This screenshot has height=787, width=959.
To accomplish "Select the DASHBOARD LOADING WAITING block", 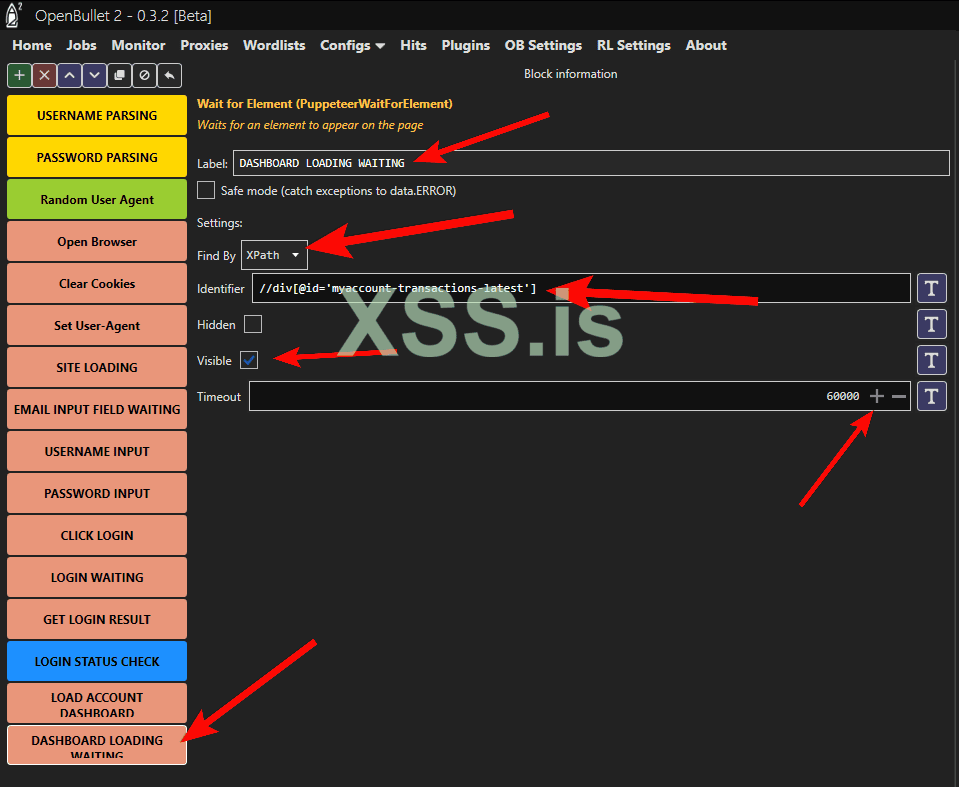I will coord(97,745).
